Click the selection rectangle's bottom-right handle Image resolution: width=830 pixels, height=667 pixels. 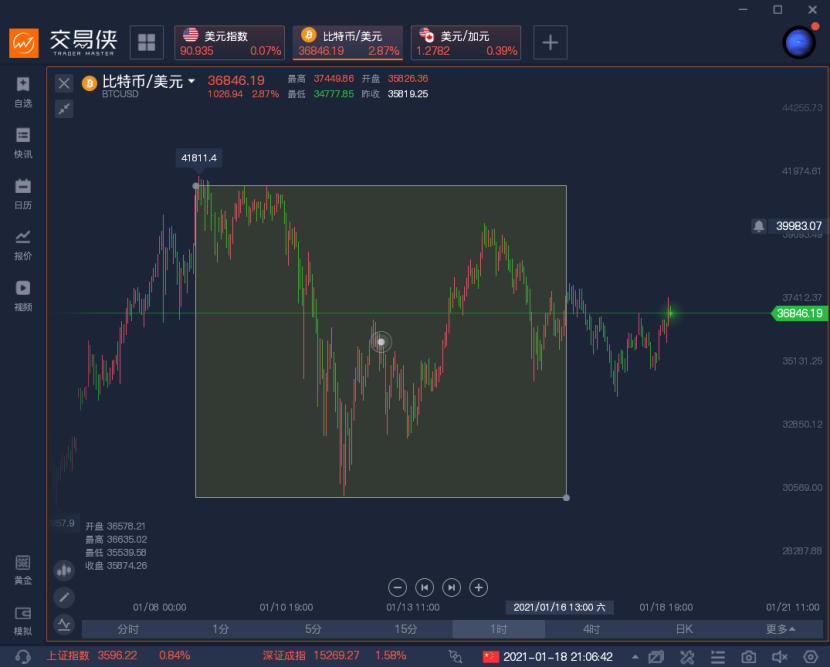click(567, 497)
